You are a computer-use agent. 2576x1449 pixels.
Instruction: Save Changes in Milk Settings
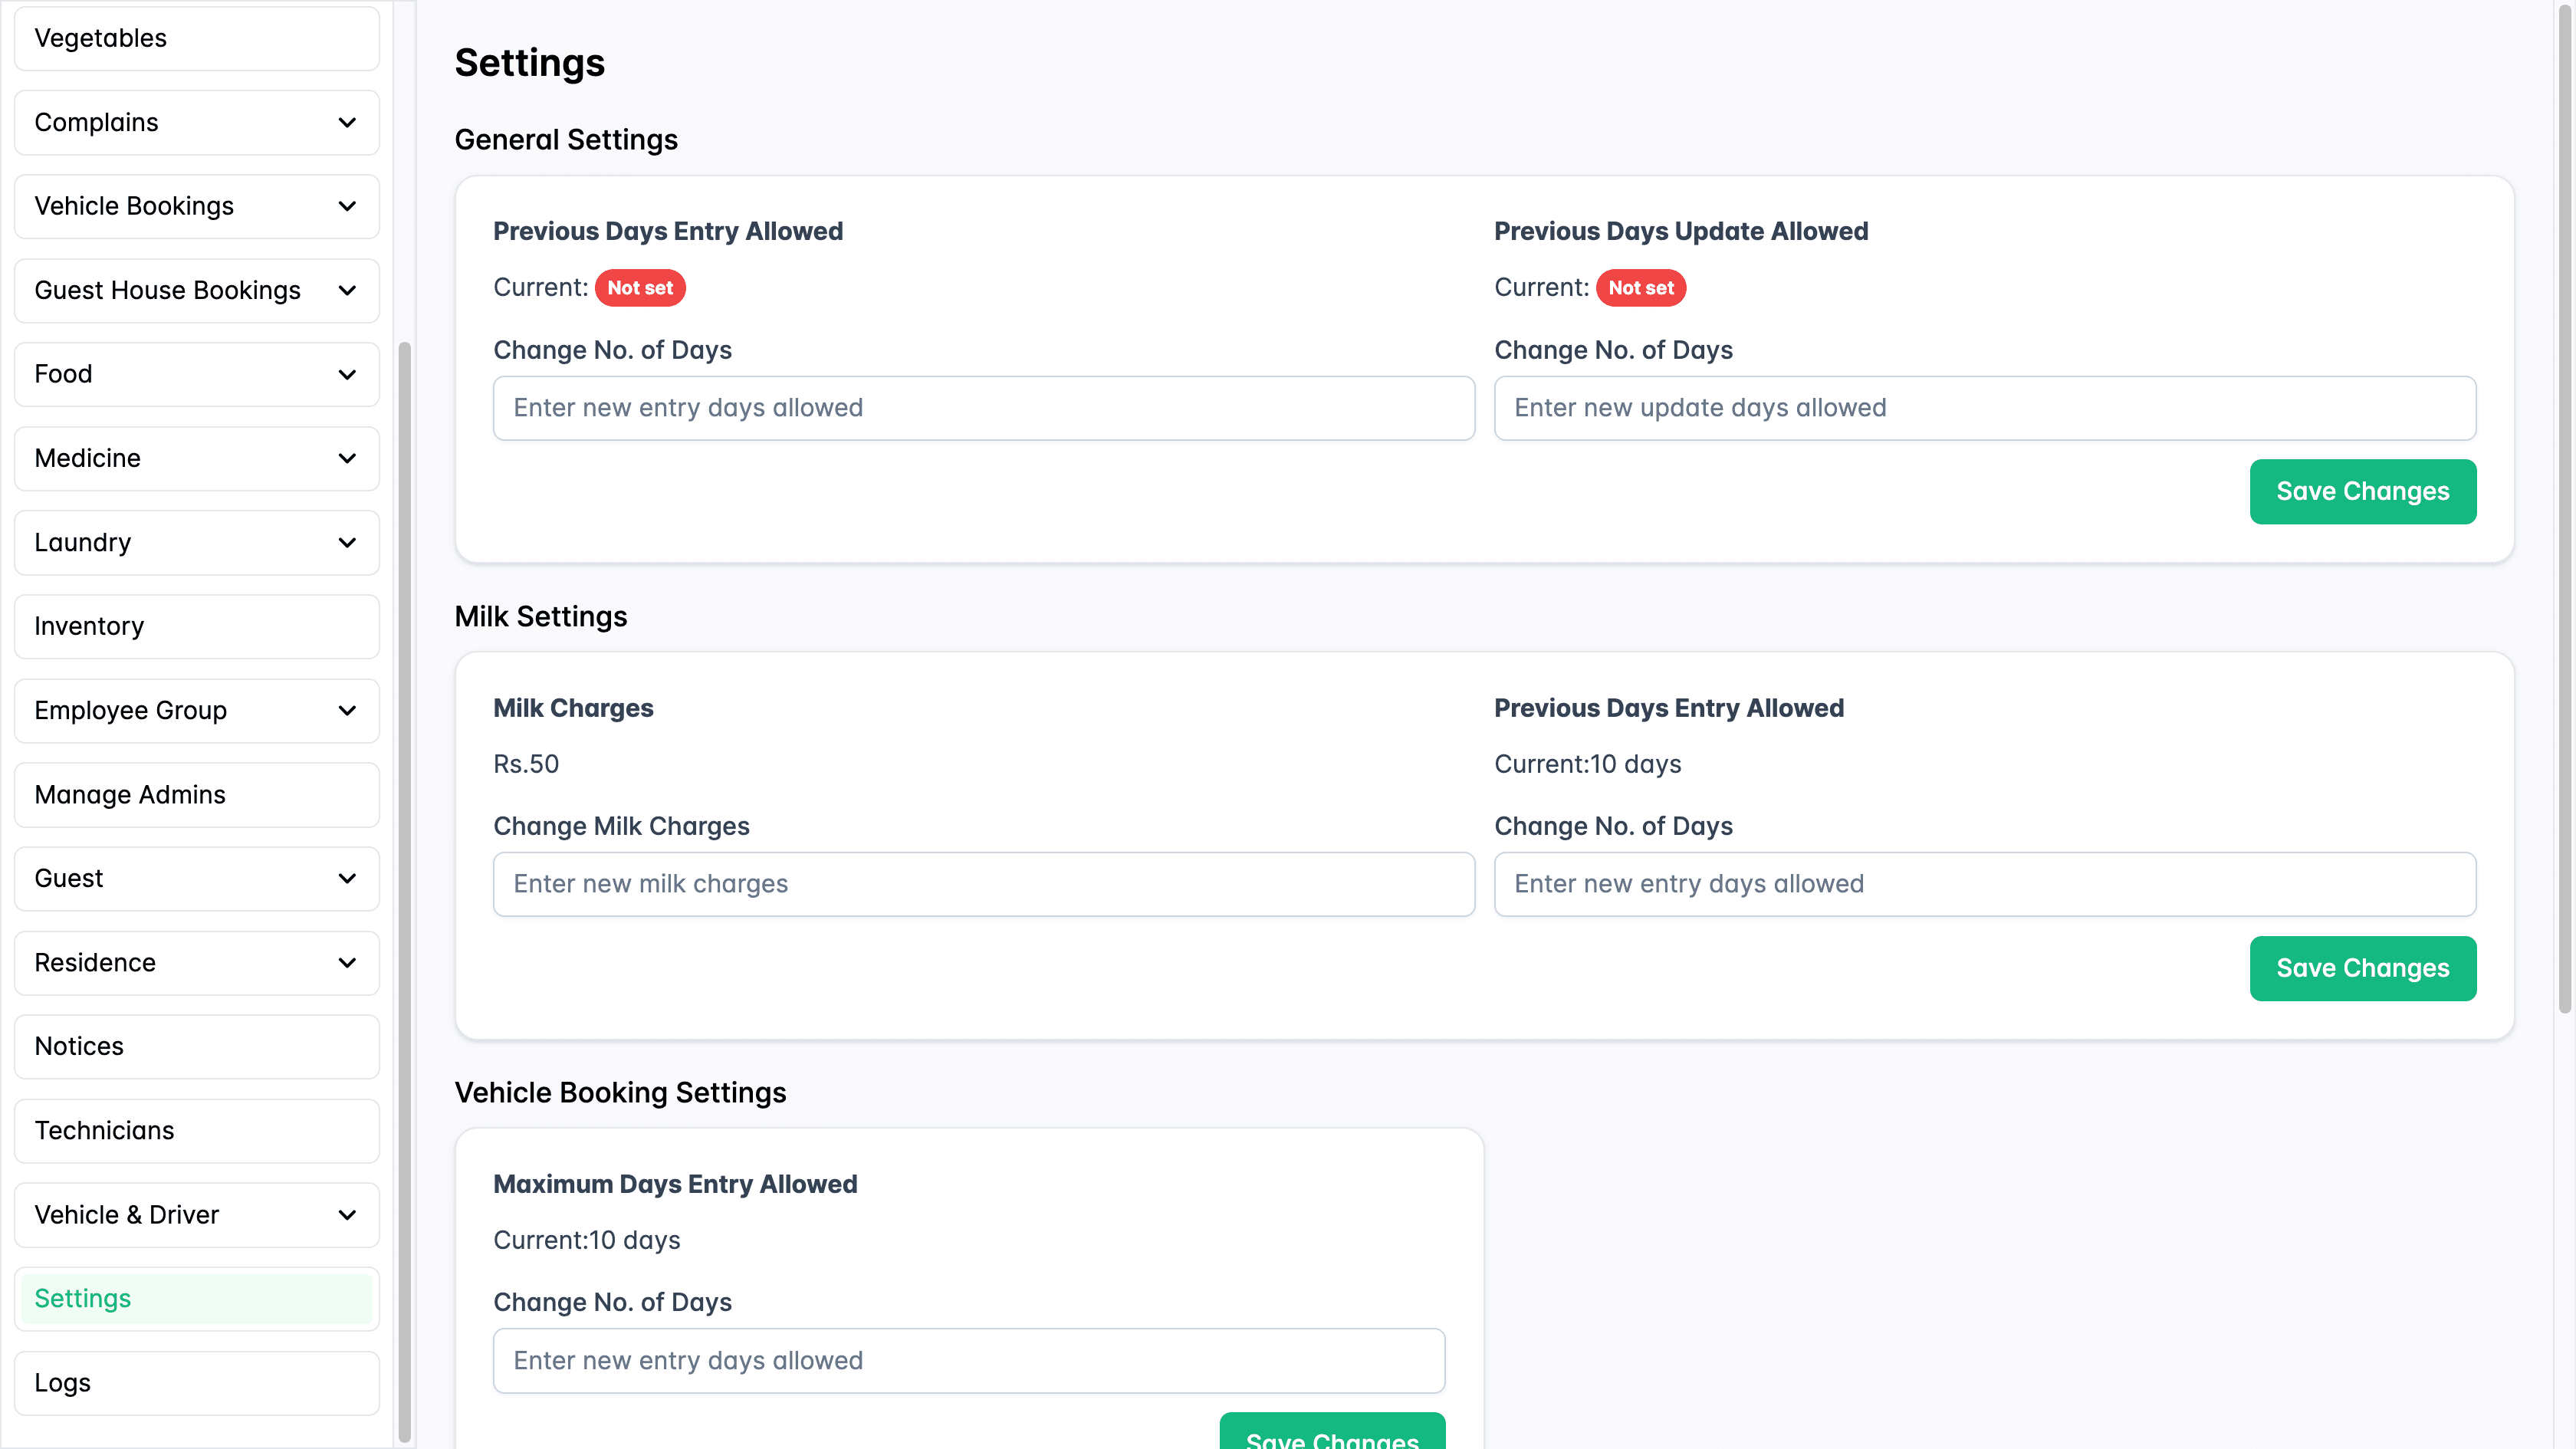2363,968
